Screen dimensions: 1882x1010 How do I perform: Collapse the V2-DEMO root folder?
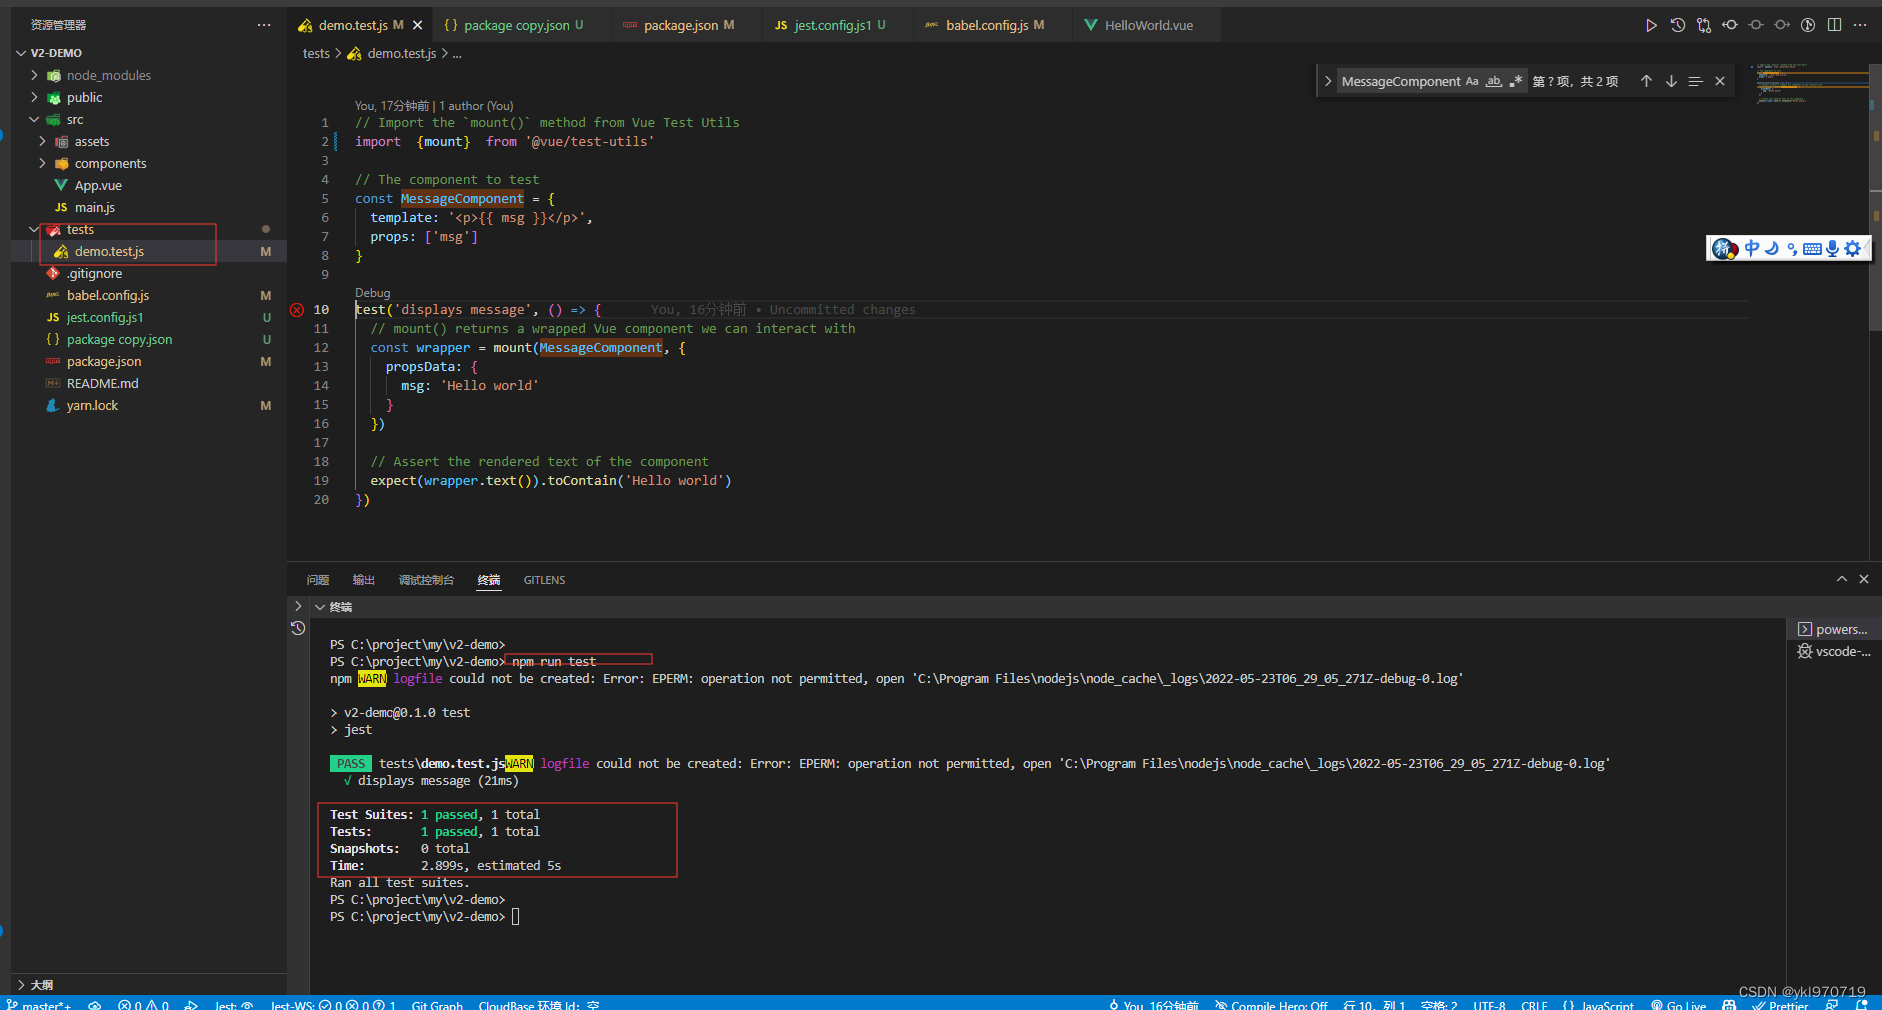21,53
